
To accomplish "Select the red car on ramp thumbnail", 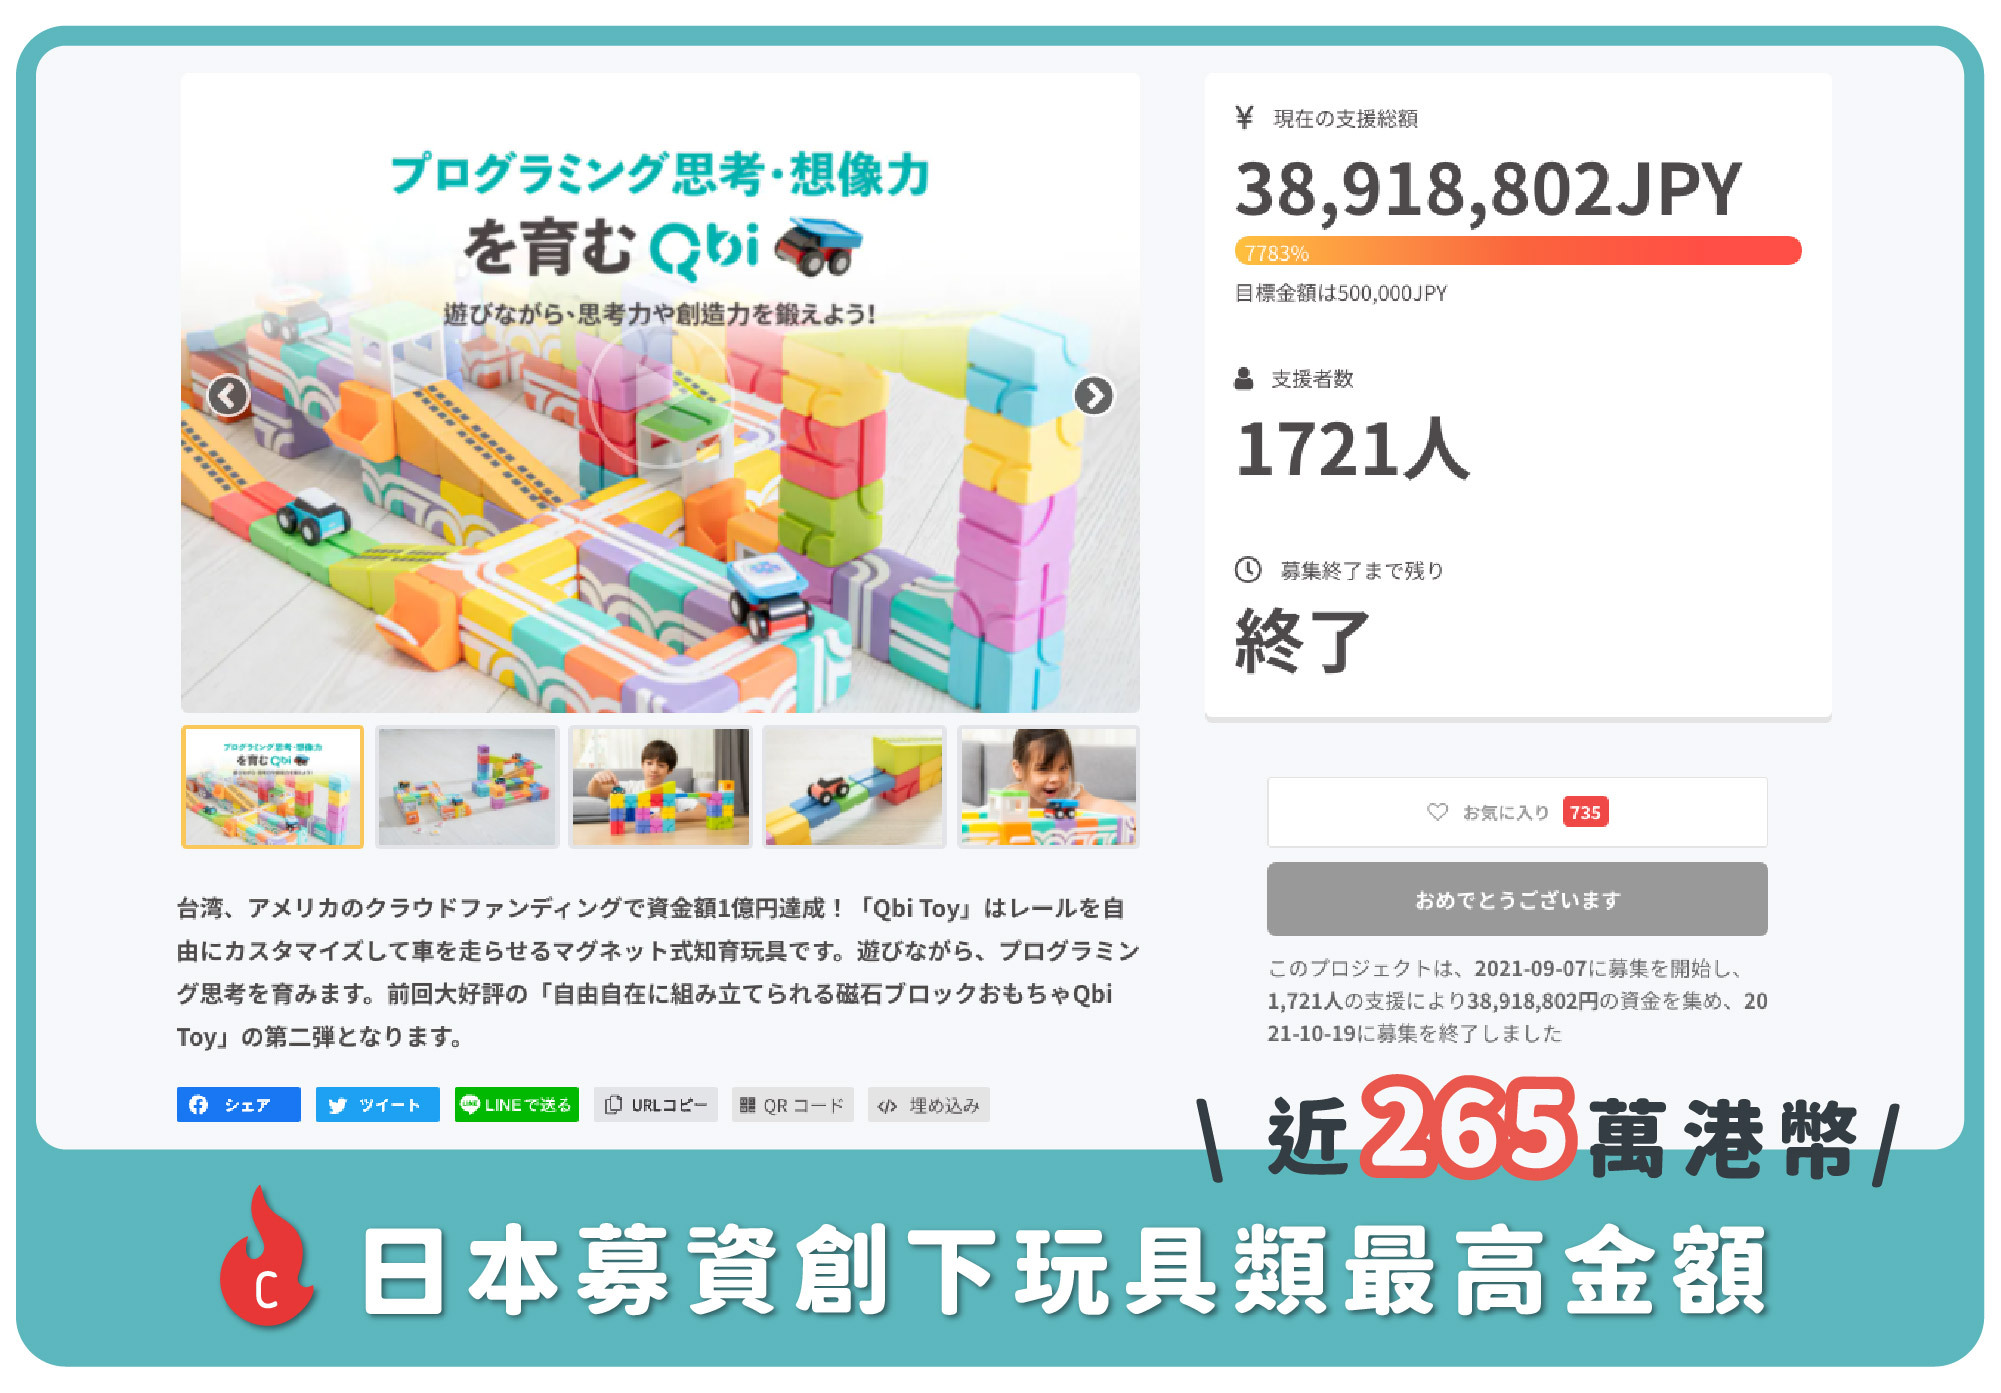I will tap(854, 787).
